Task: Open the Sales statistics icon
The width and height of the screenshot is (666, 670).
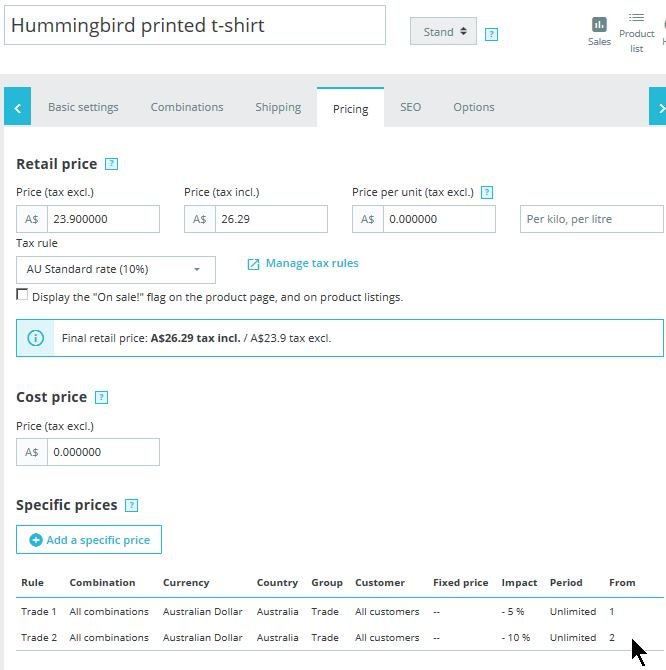Action: [599, 30]
